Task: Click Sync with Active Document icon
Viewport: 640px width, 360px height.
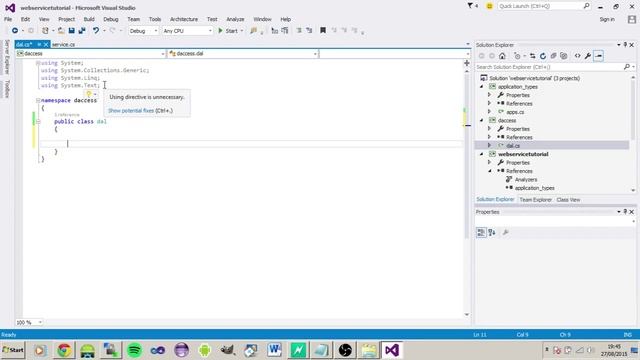Action: pyautogui.click(x=533, y=56)
